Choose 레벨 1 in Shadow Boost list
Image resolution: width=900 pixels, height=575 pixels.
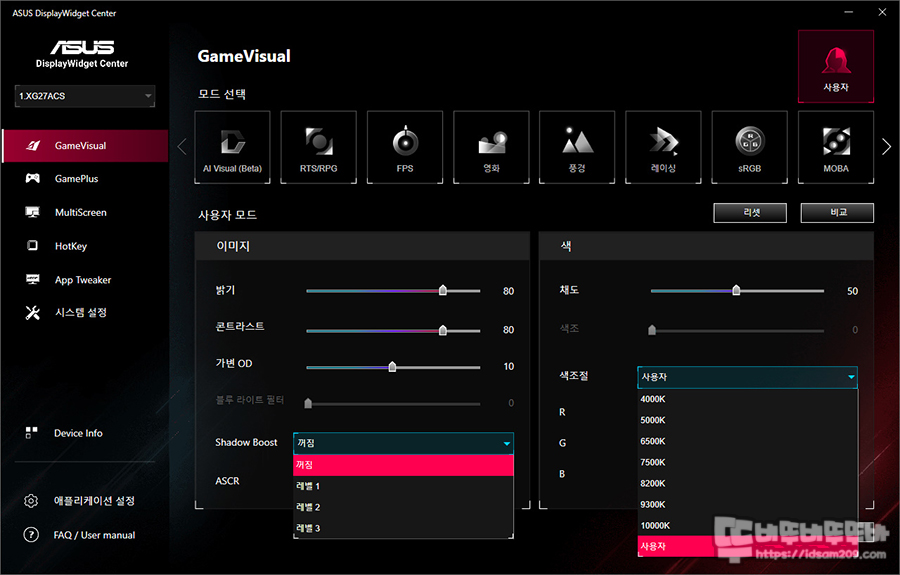(404, 487)
